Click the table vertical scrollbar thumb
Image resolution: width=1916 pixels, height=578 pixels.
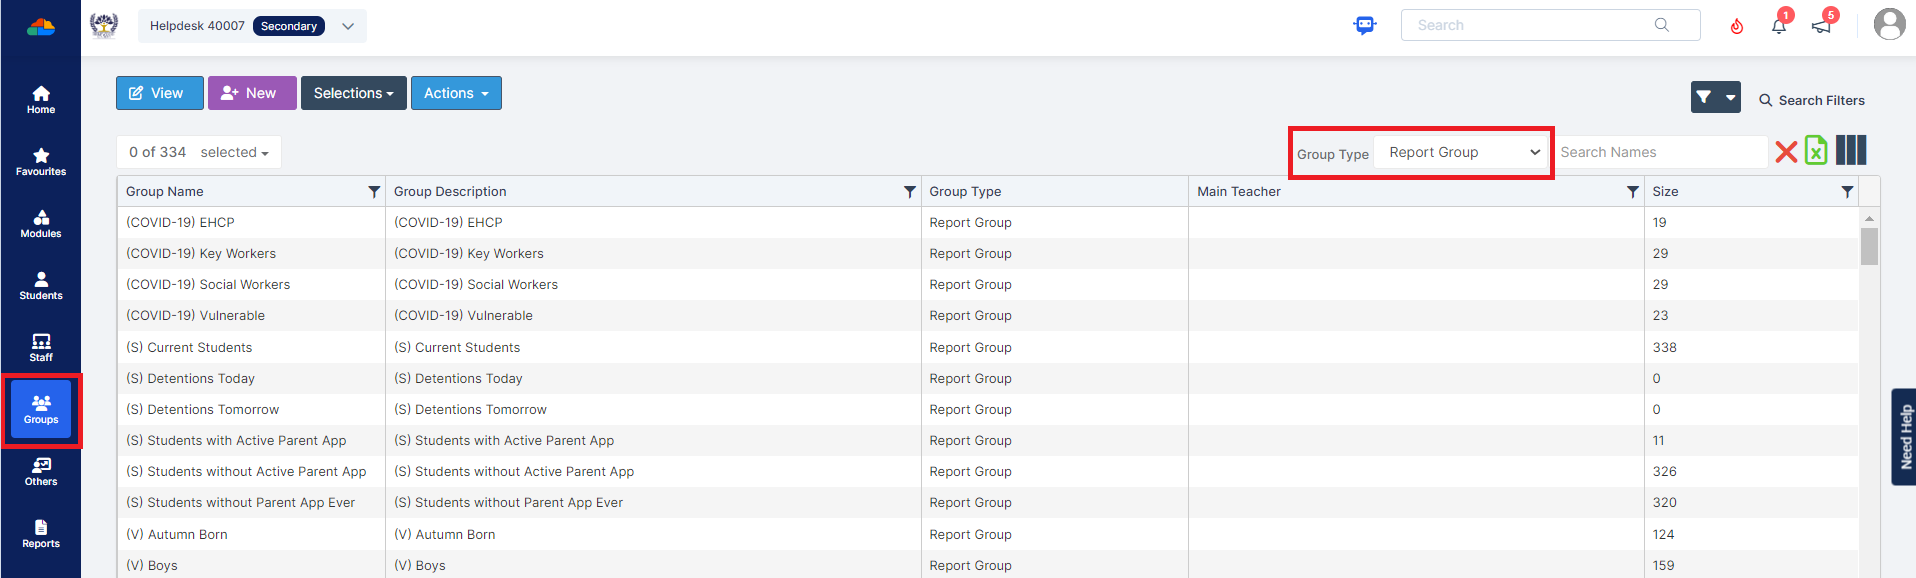(1869, 246)
